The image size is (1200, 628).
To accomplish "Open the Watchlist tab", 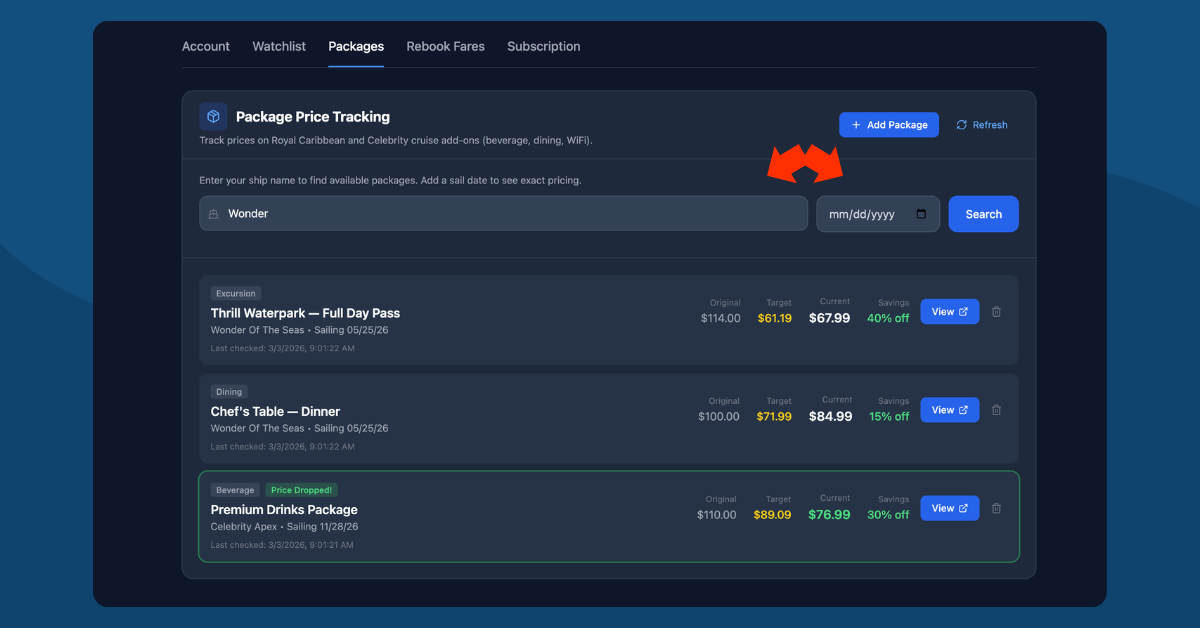I will click(x=279, y=46).
